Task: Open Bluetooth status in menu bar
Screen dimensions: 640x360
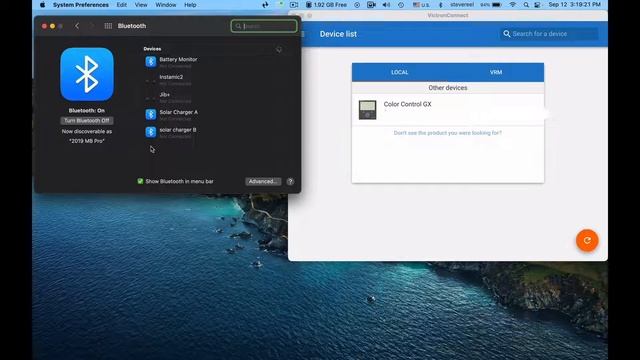Action: 440,5
